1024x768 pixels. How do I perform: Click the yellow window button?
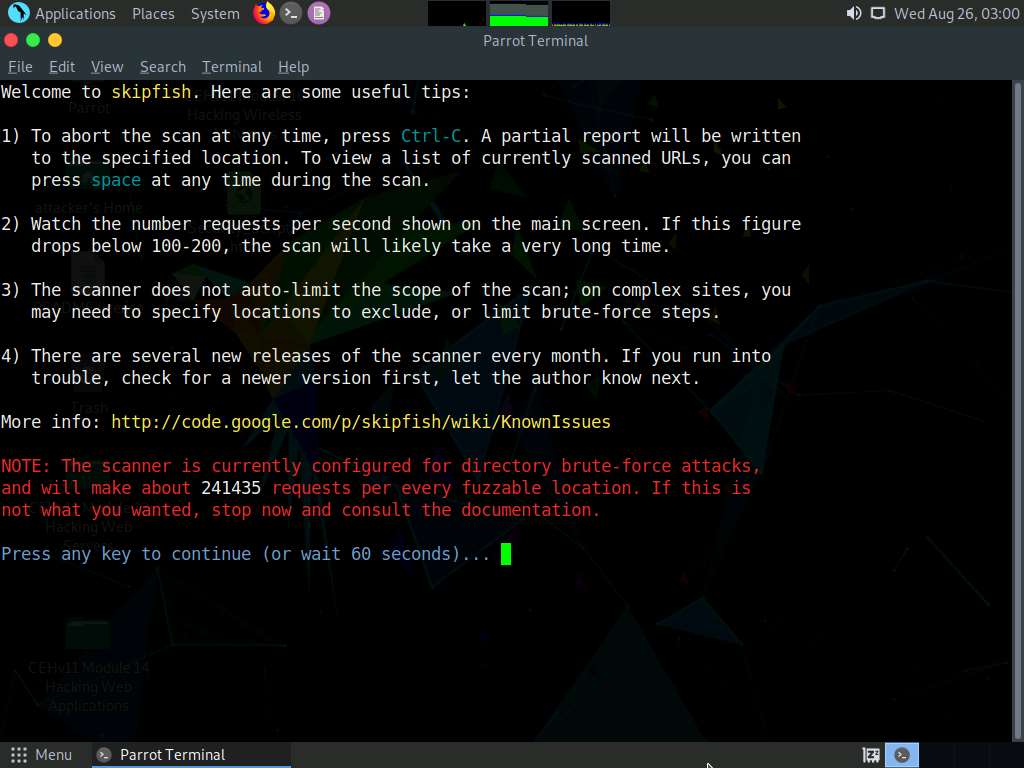coord(56,40)
